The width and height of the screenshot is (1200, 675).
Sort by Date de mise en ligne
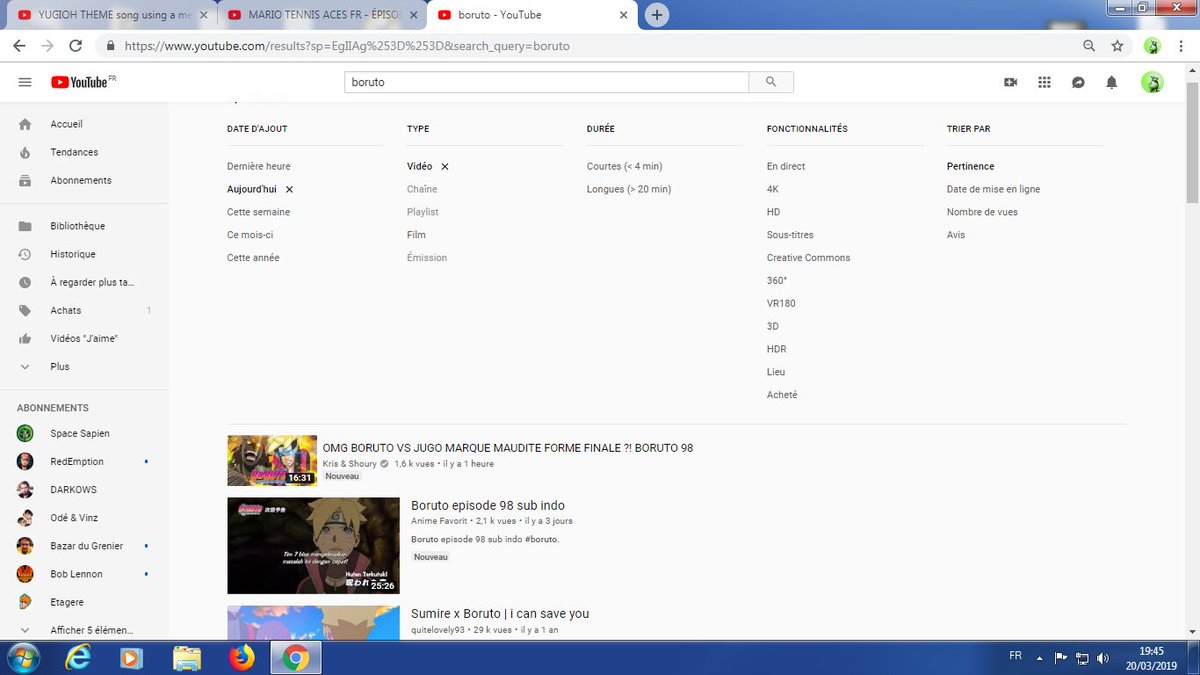pyautogui.click(x=993, y=189)
